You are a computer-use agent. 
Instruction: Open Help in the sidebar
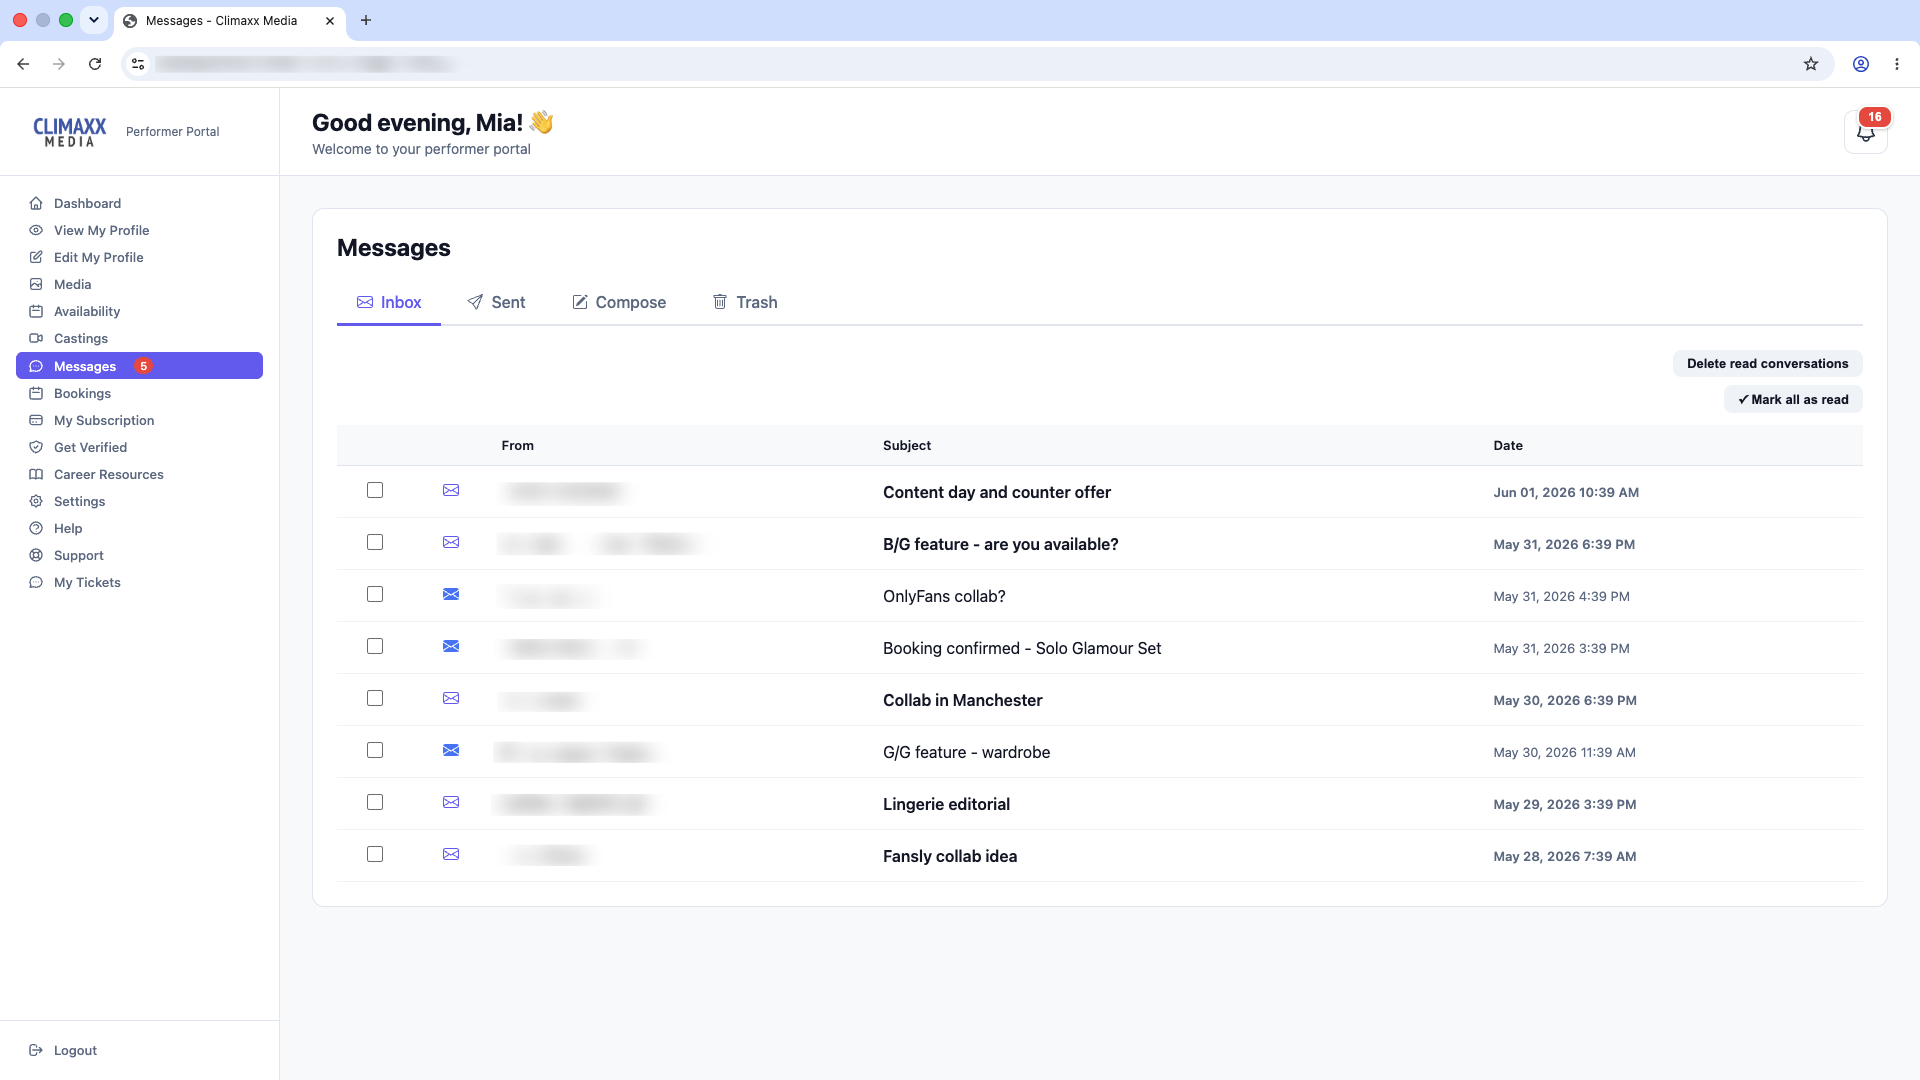[139, 528]
